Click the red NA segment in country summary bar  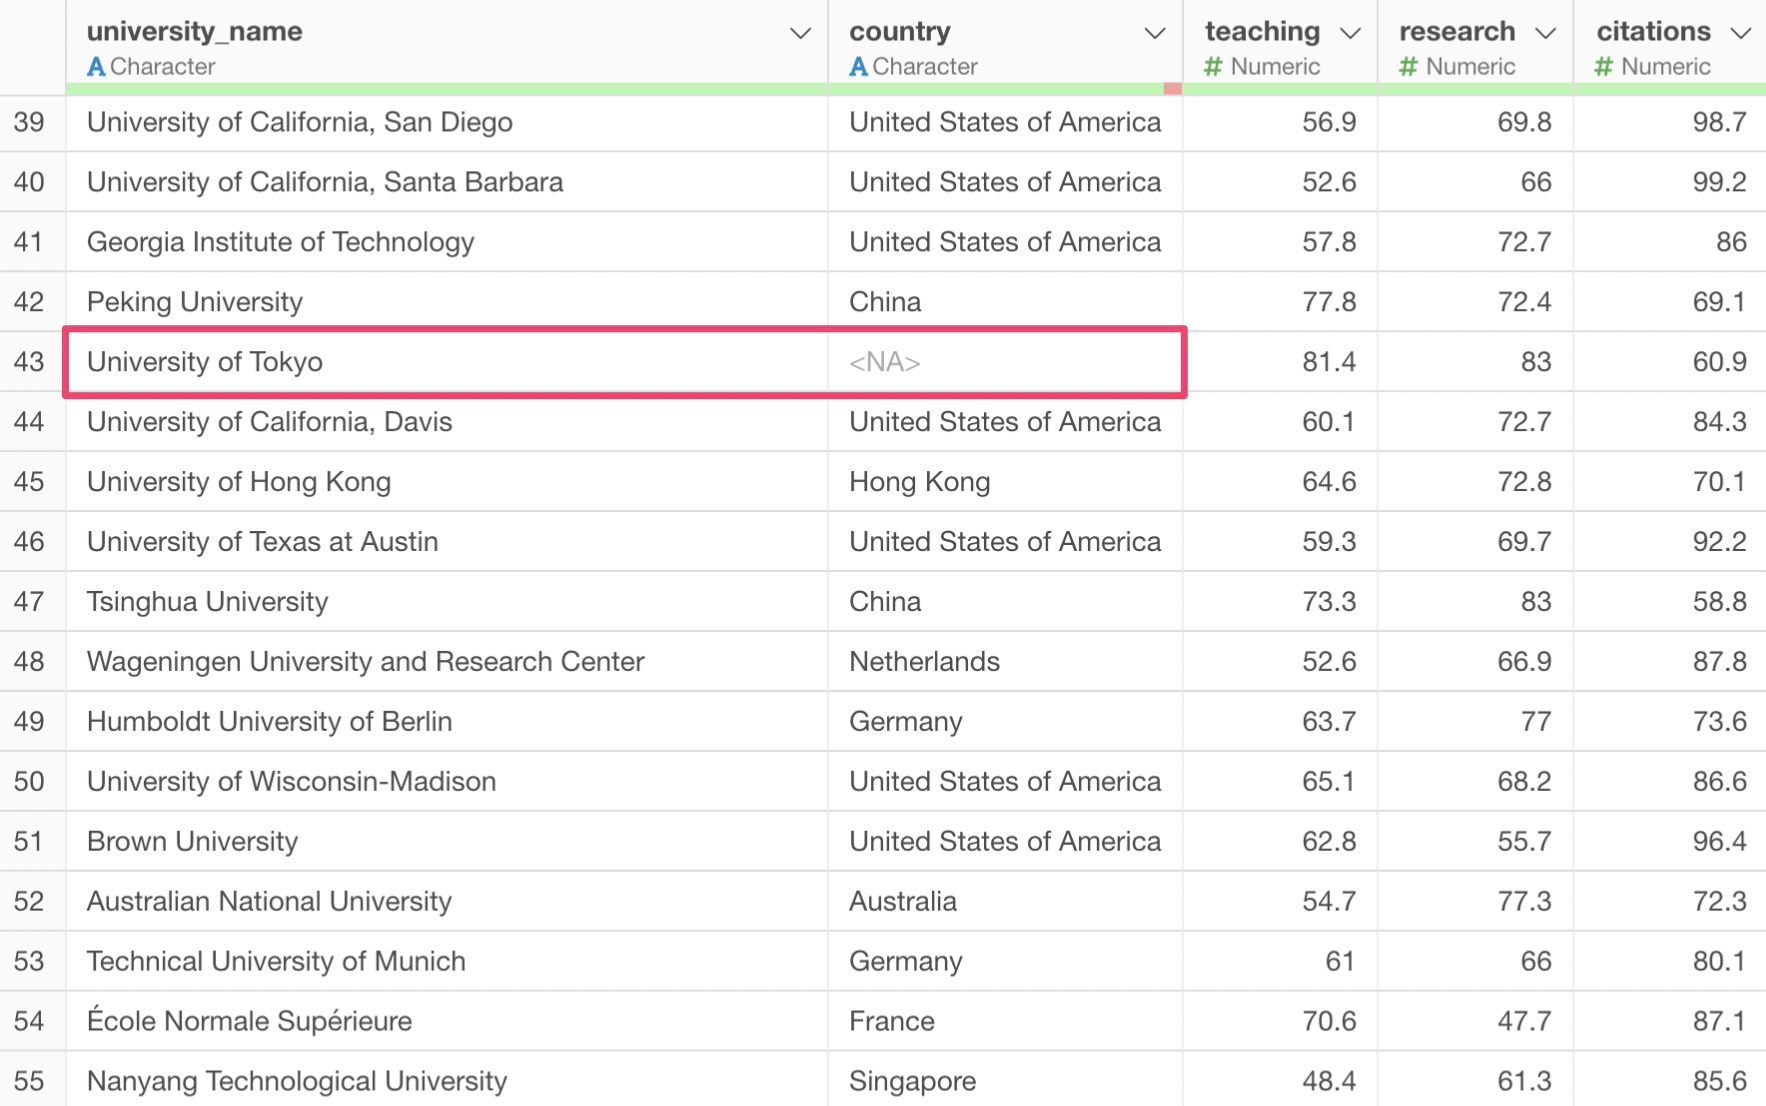click(1172, 89)
